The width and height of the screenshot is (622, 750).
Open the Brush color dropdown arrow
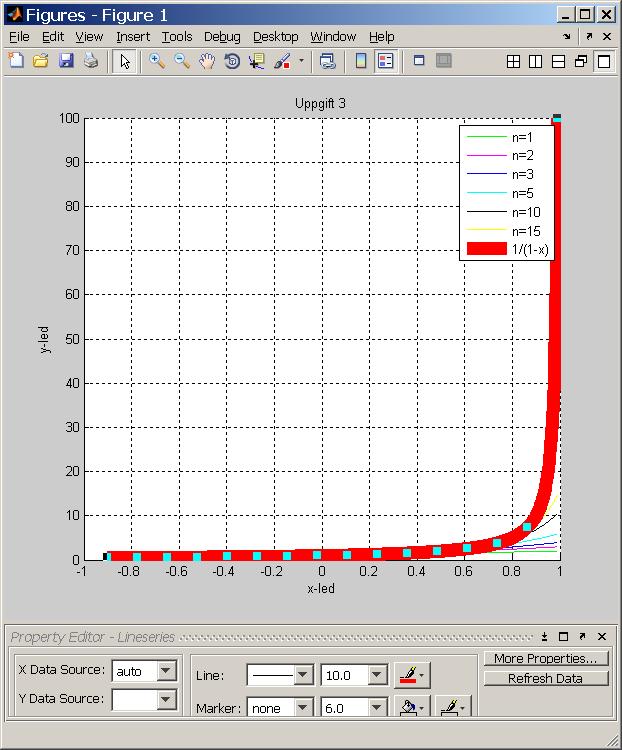[301, 61]
